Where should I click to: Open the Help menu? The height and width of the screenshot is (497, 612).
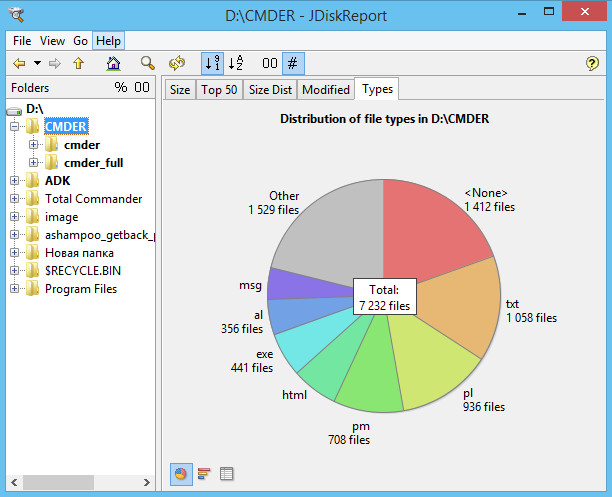(109, 41)
